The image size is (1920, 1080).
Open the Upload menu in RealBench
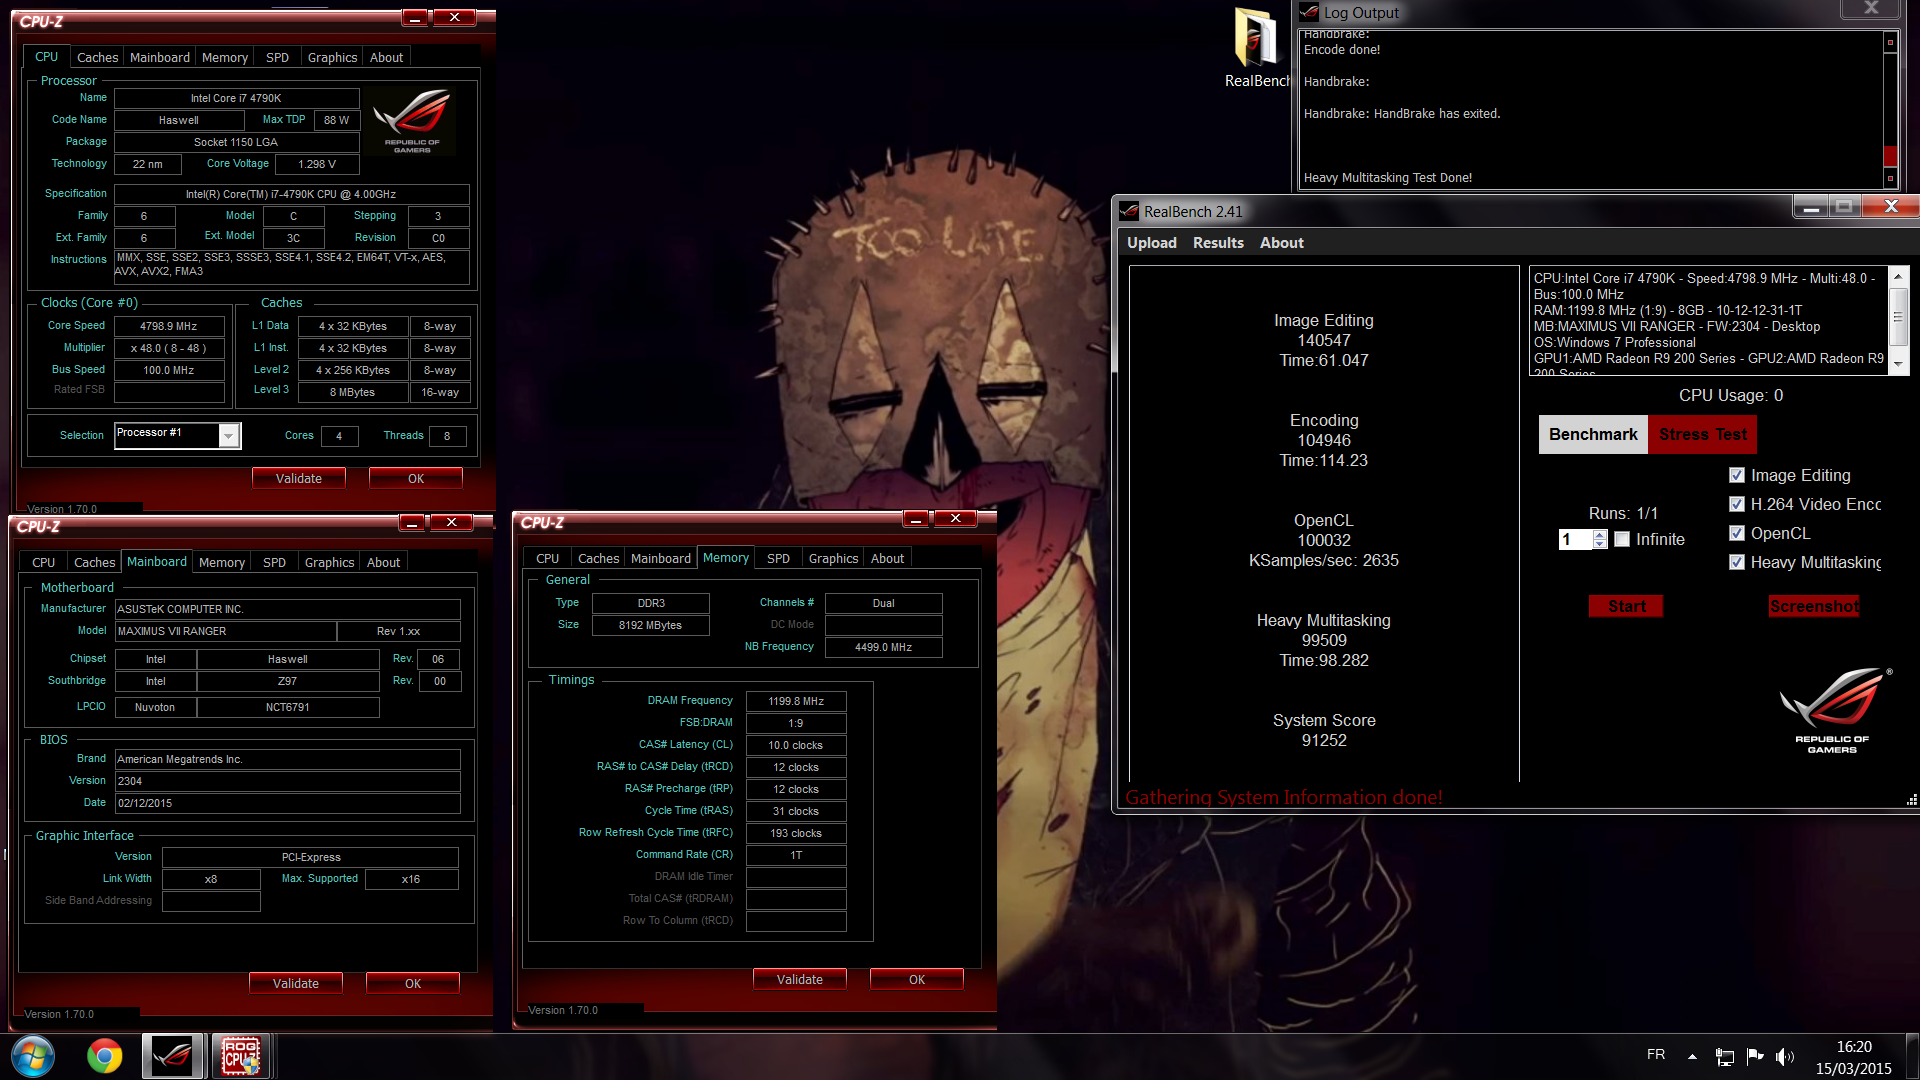tap(1152, 243)
